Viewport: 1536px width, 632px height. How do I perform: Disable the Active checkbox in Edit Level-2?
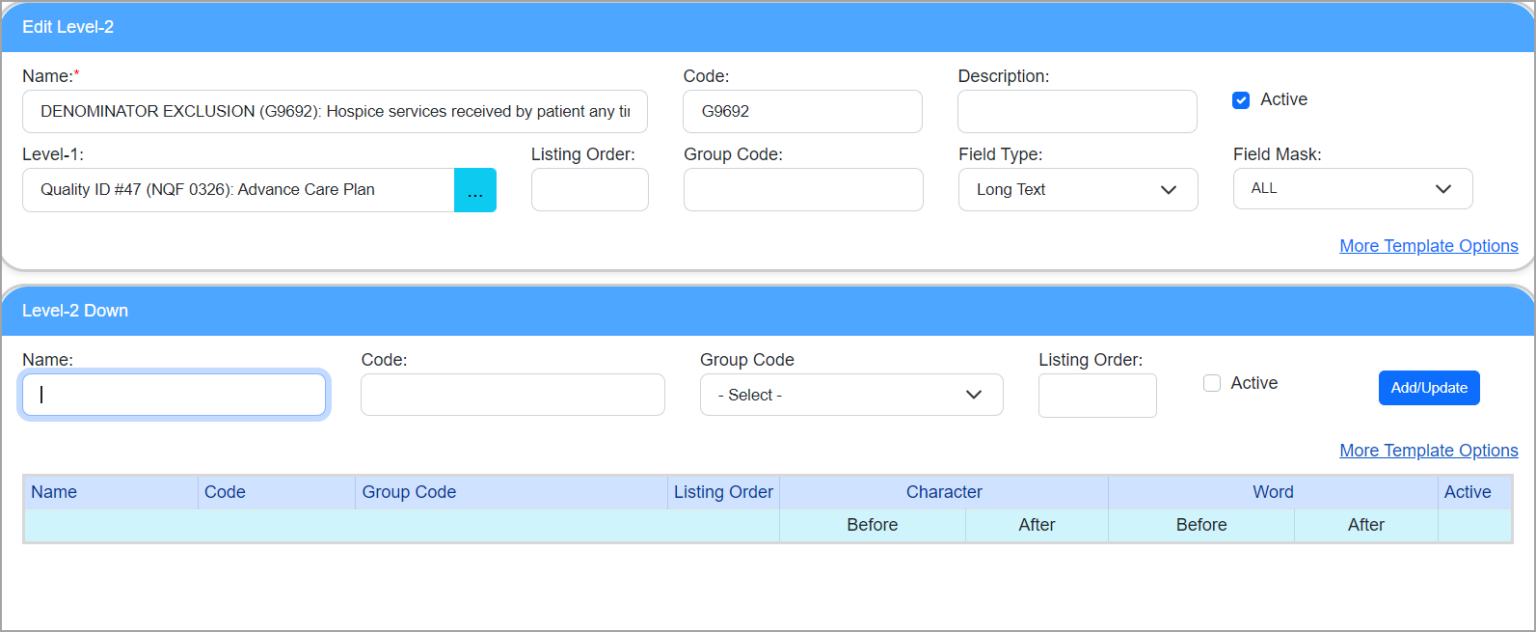pos(1241,100)
